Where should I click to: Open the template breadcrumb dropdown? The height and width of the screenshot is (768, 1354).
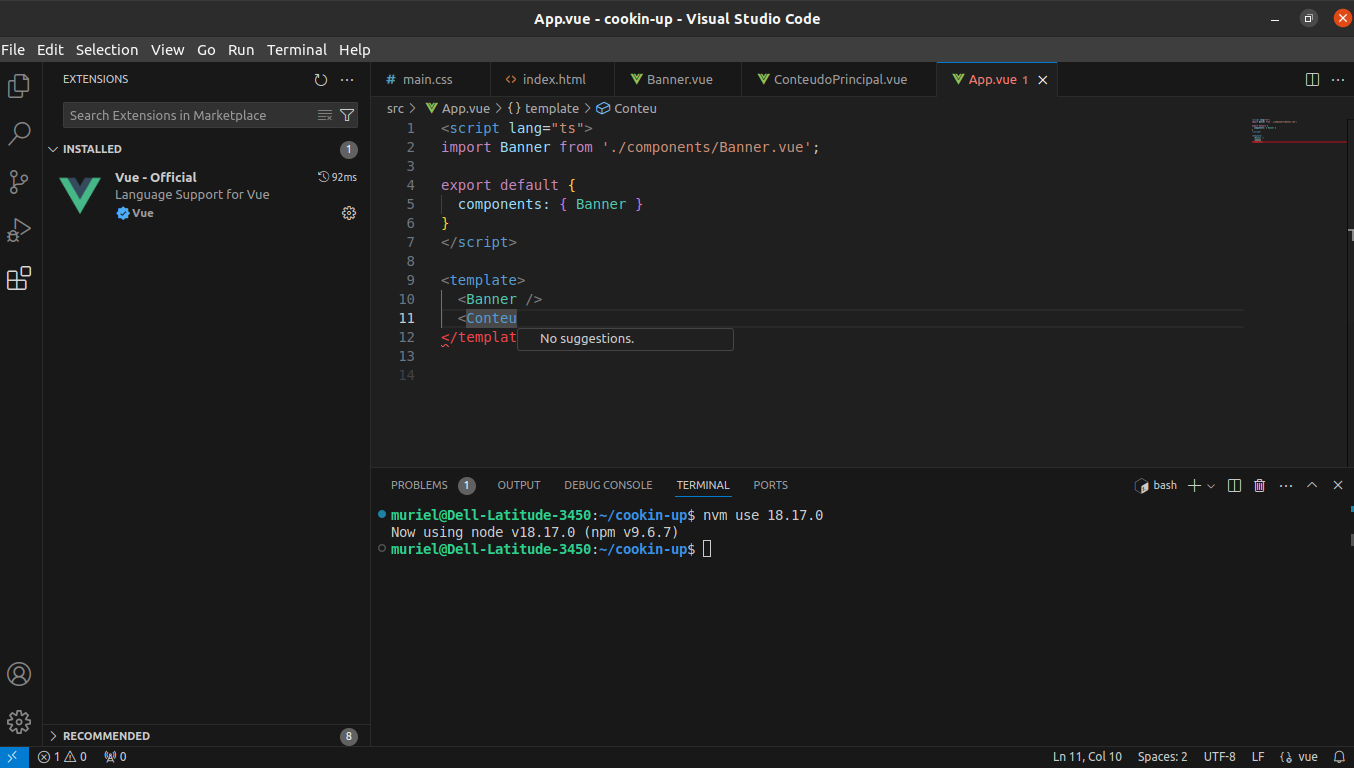[543, 108]
